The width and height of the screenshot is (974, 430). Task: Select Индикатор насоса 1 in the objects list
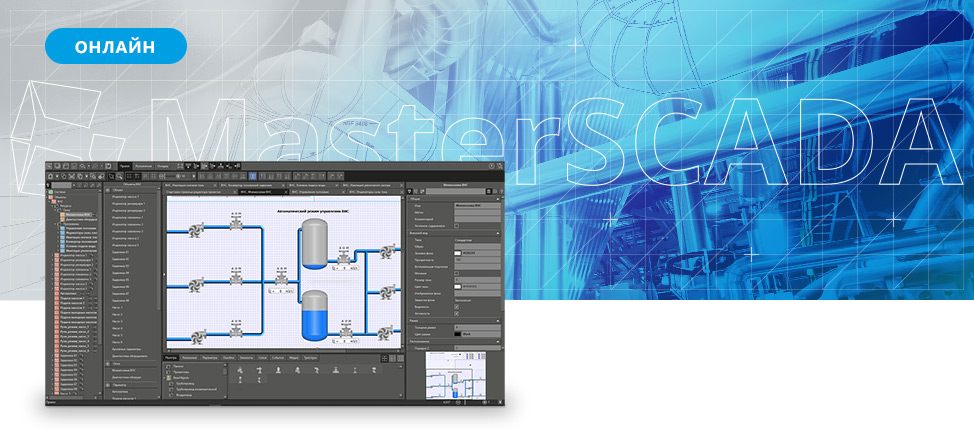point(125,197)
